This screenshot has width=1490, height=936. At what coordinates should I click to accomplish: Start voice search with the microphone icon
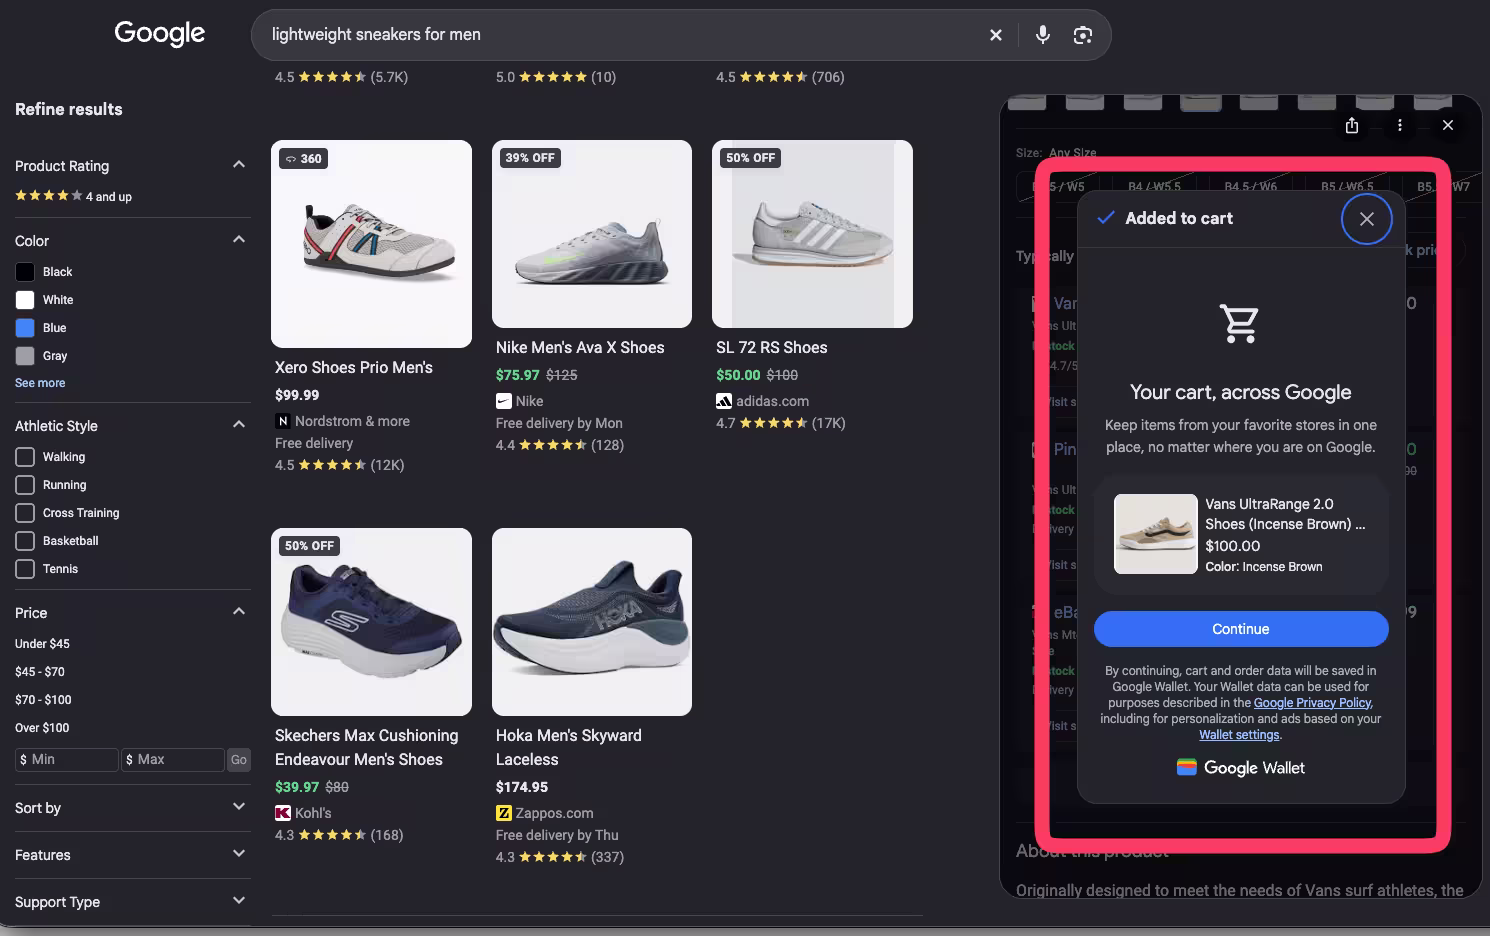pos(1042,35)
